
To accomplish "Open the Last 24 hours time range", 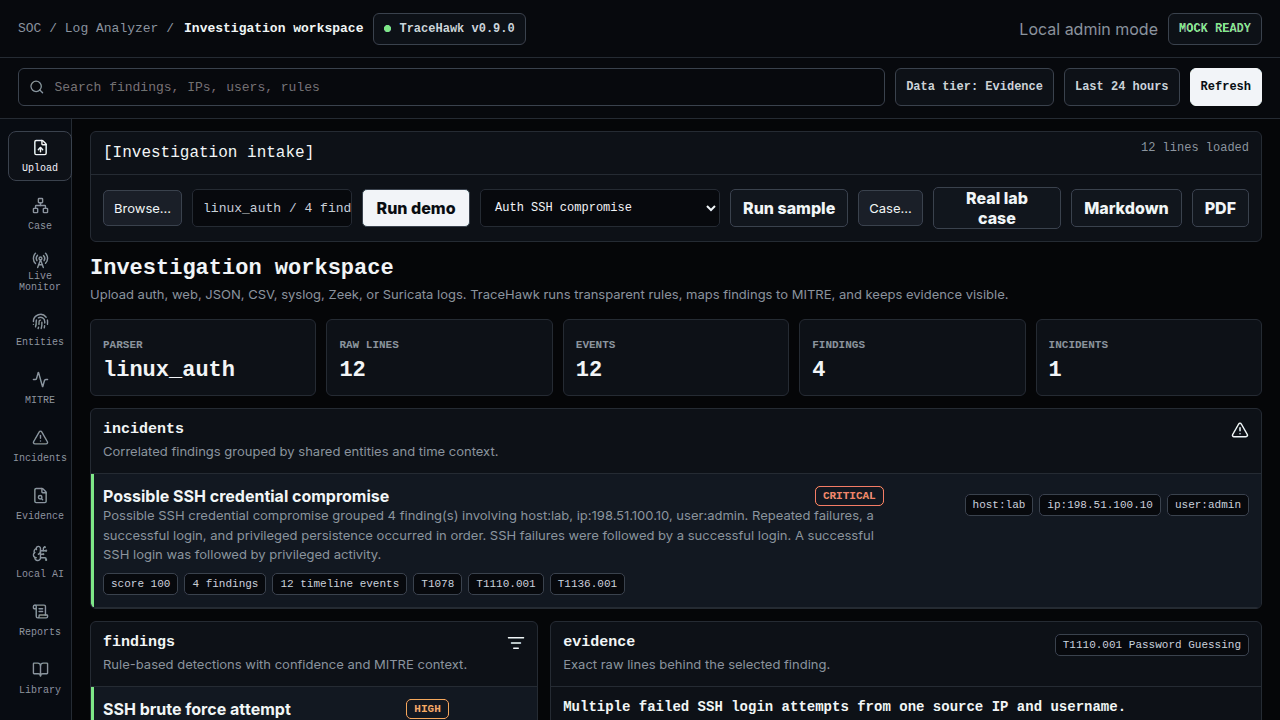I will point(1122,87).
